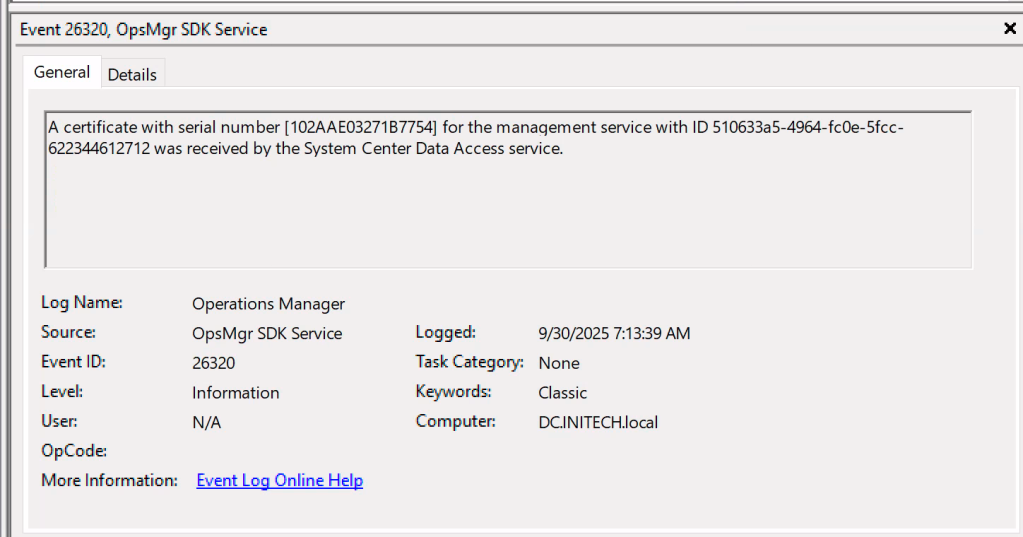Click the Level value Information
1023x537 pixels.
click(235, 393)
